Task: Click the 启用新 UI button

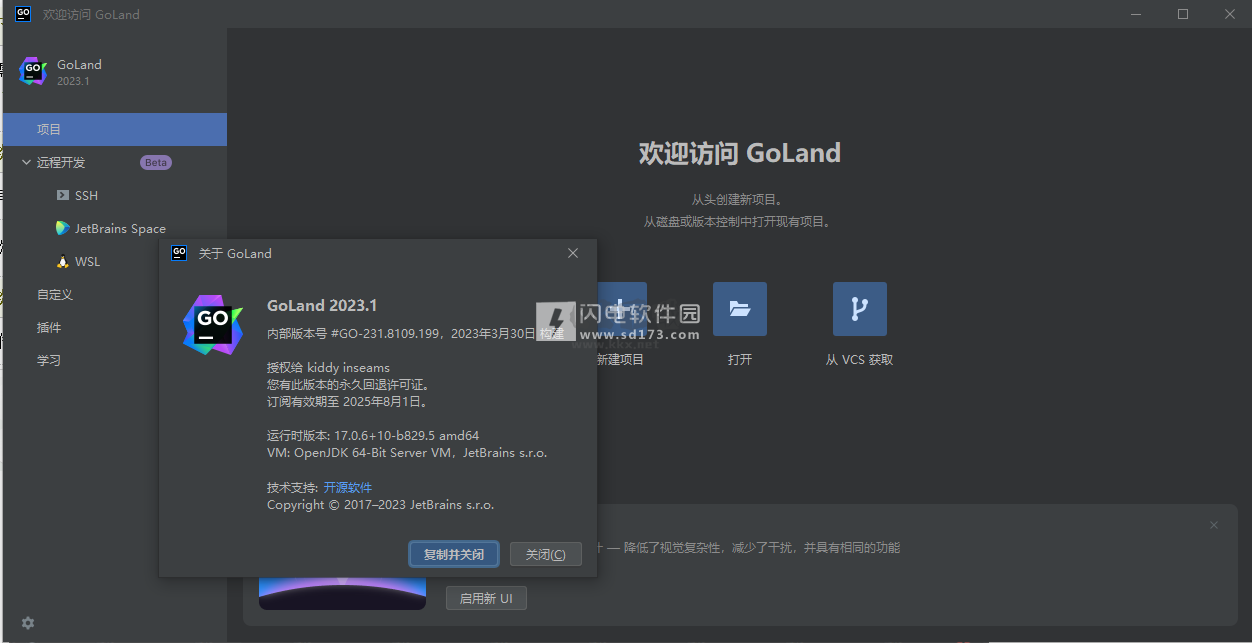Action: tap(486, 598)
